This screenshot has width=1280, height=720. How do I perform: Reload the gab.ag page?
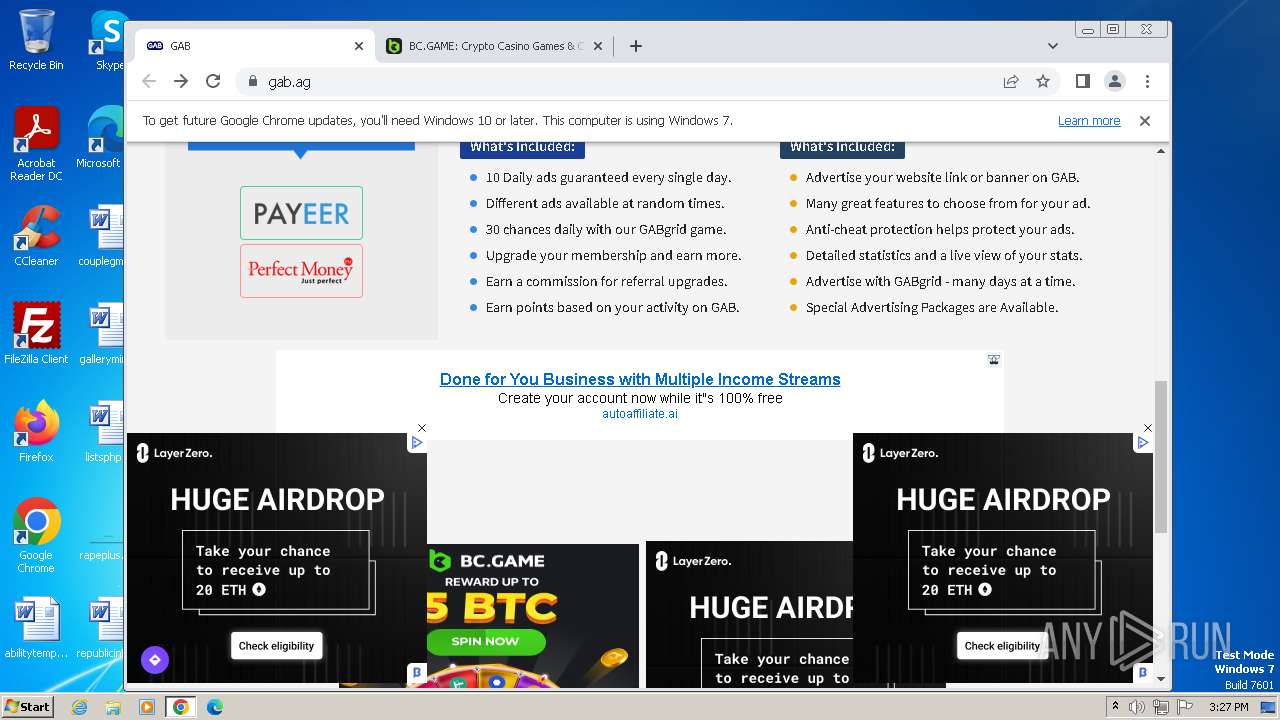click(x=213, y=81)
